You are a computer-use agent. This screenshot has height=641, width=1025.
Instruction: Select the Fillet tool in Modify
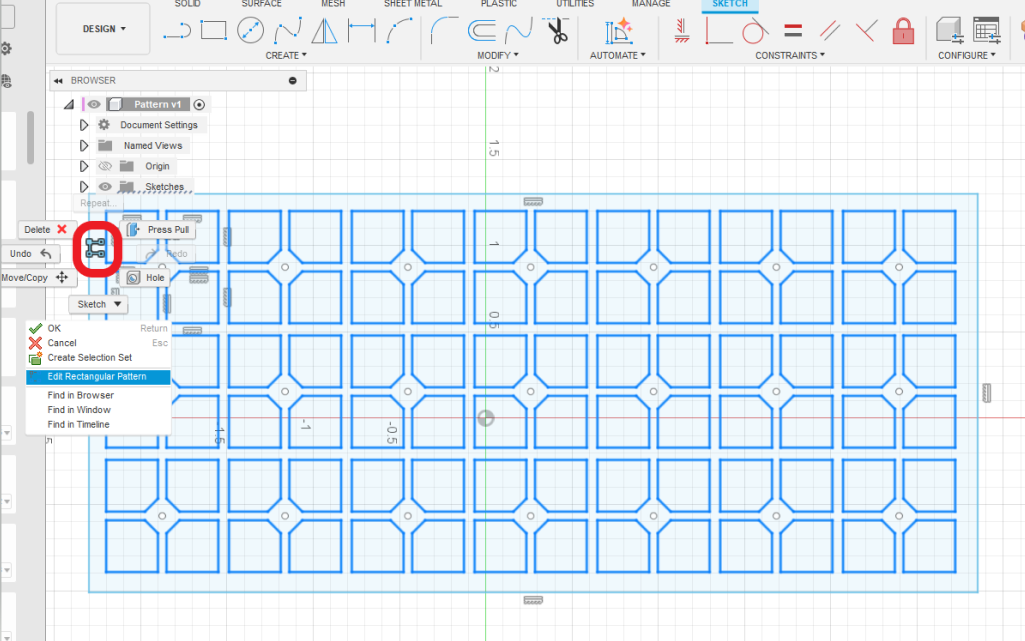tap(445, 30)
